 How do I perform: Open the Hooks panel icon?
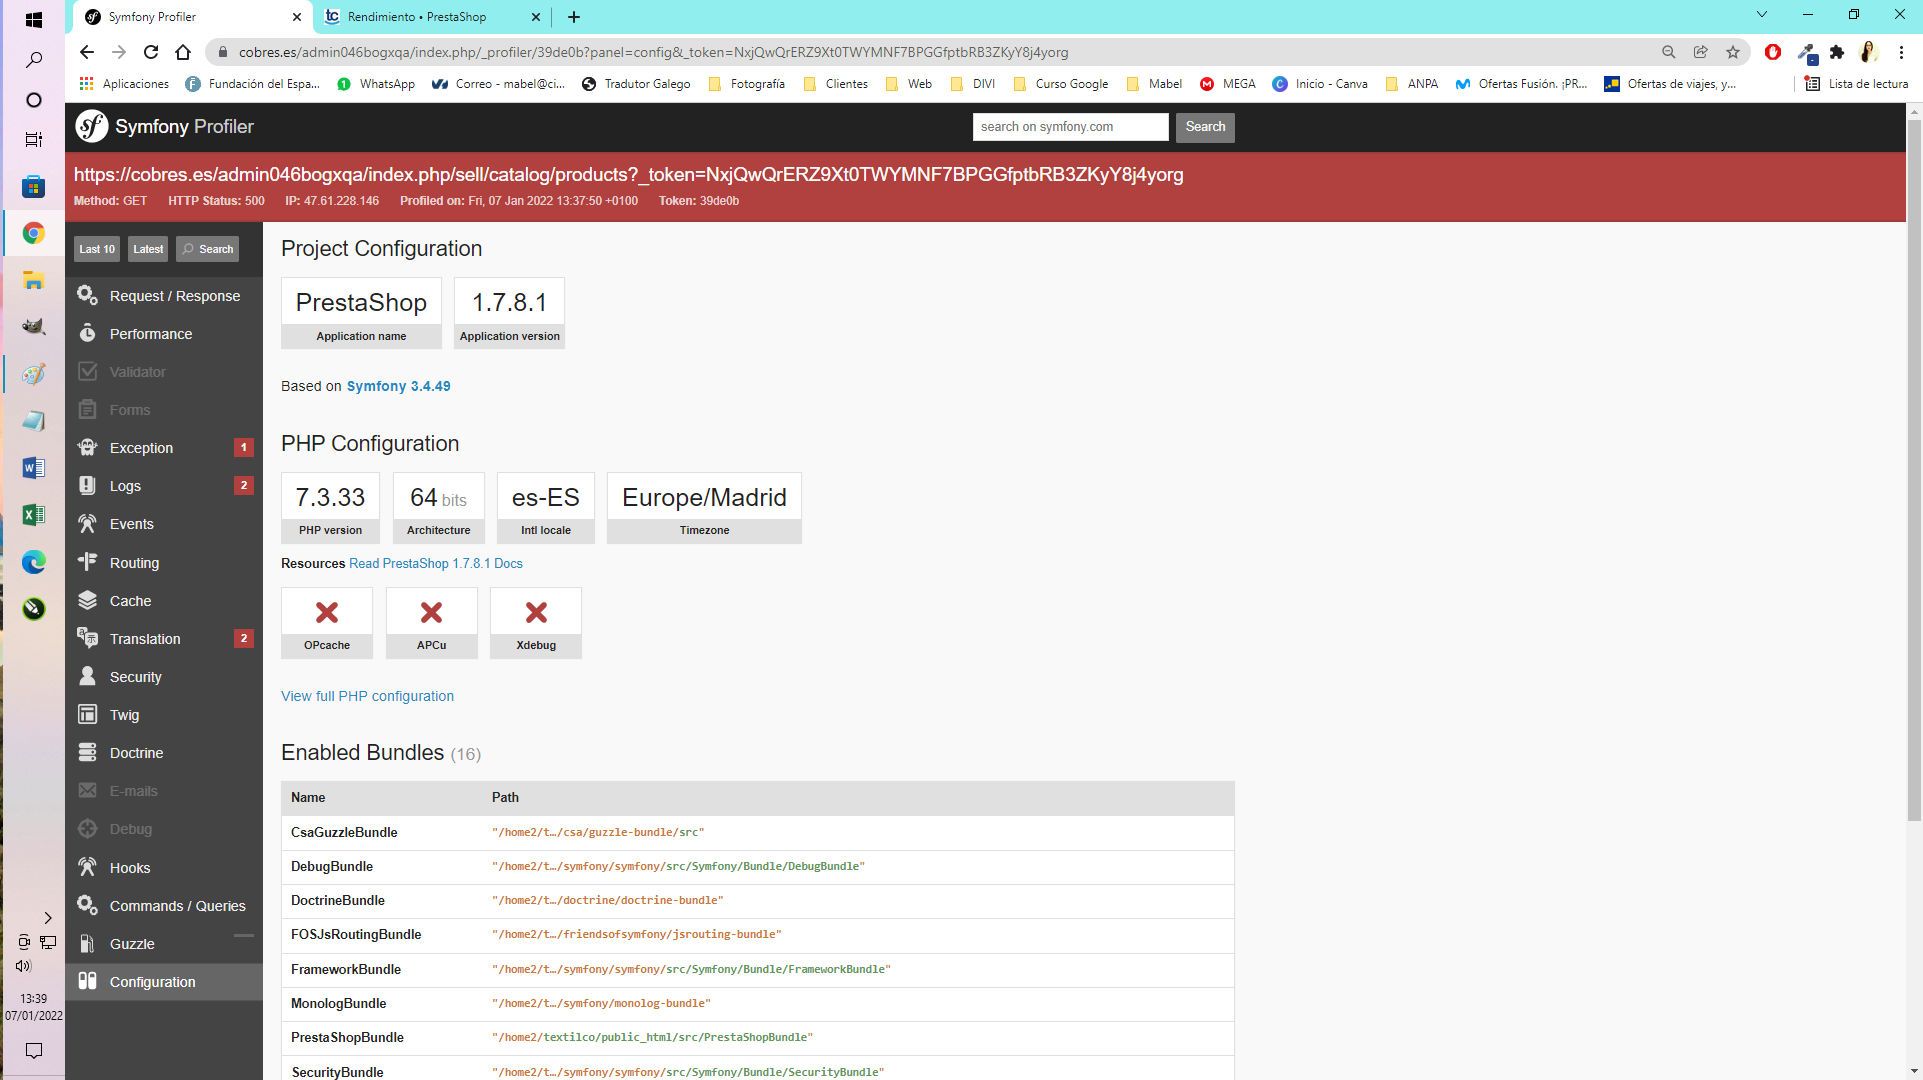click(x=87, y=868)
